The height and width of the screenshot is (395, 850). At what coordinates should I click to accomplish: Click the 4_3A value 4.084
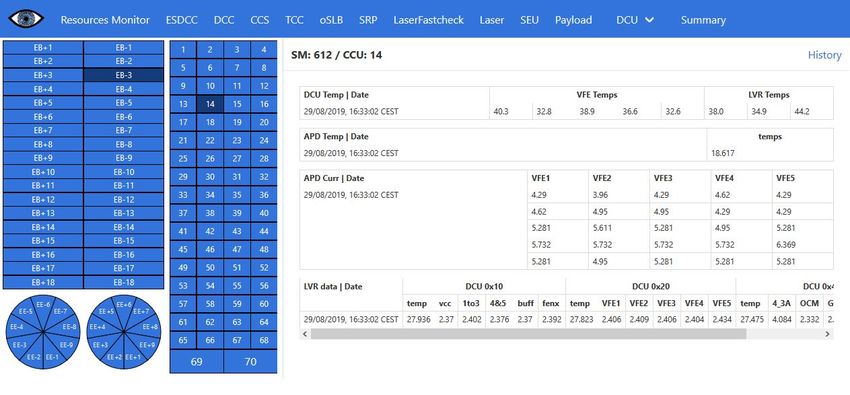tap(781, 319)
